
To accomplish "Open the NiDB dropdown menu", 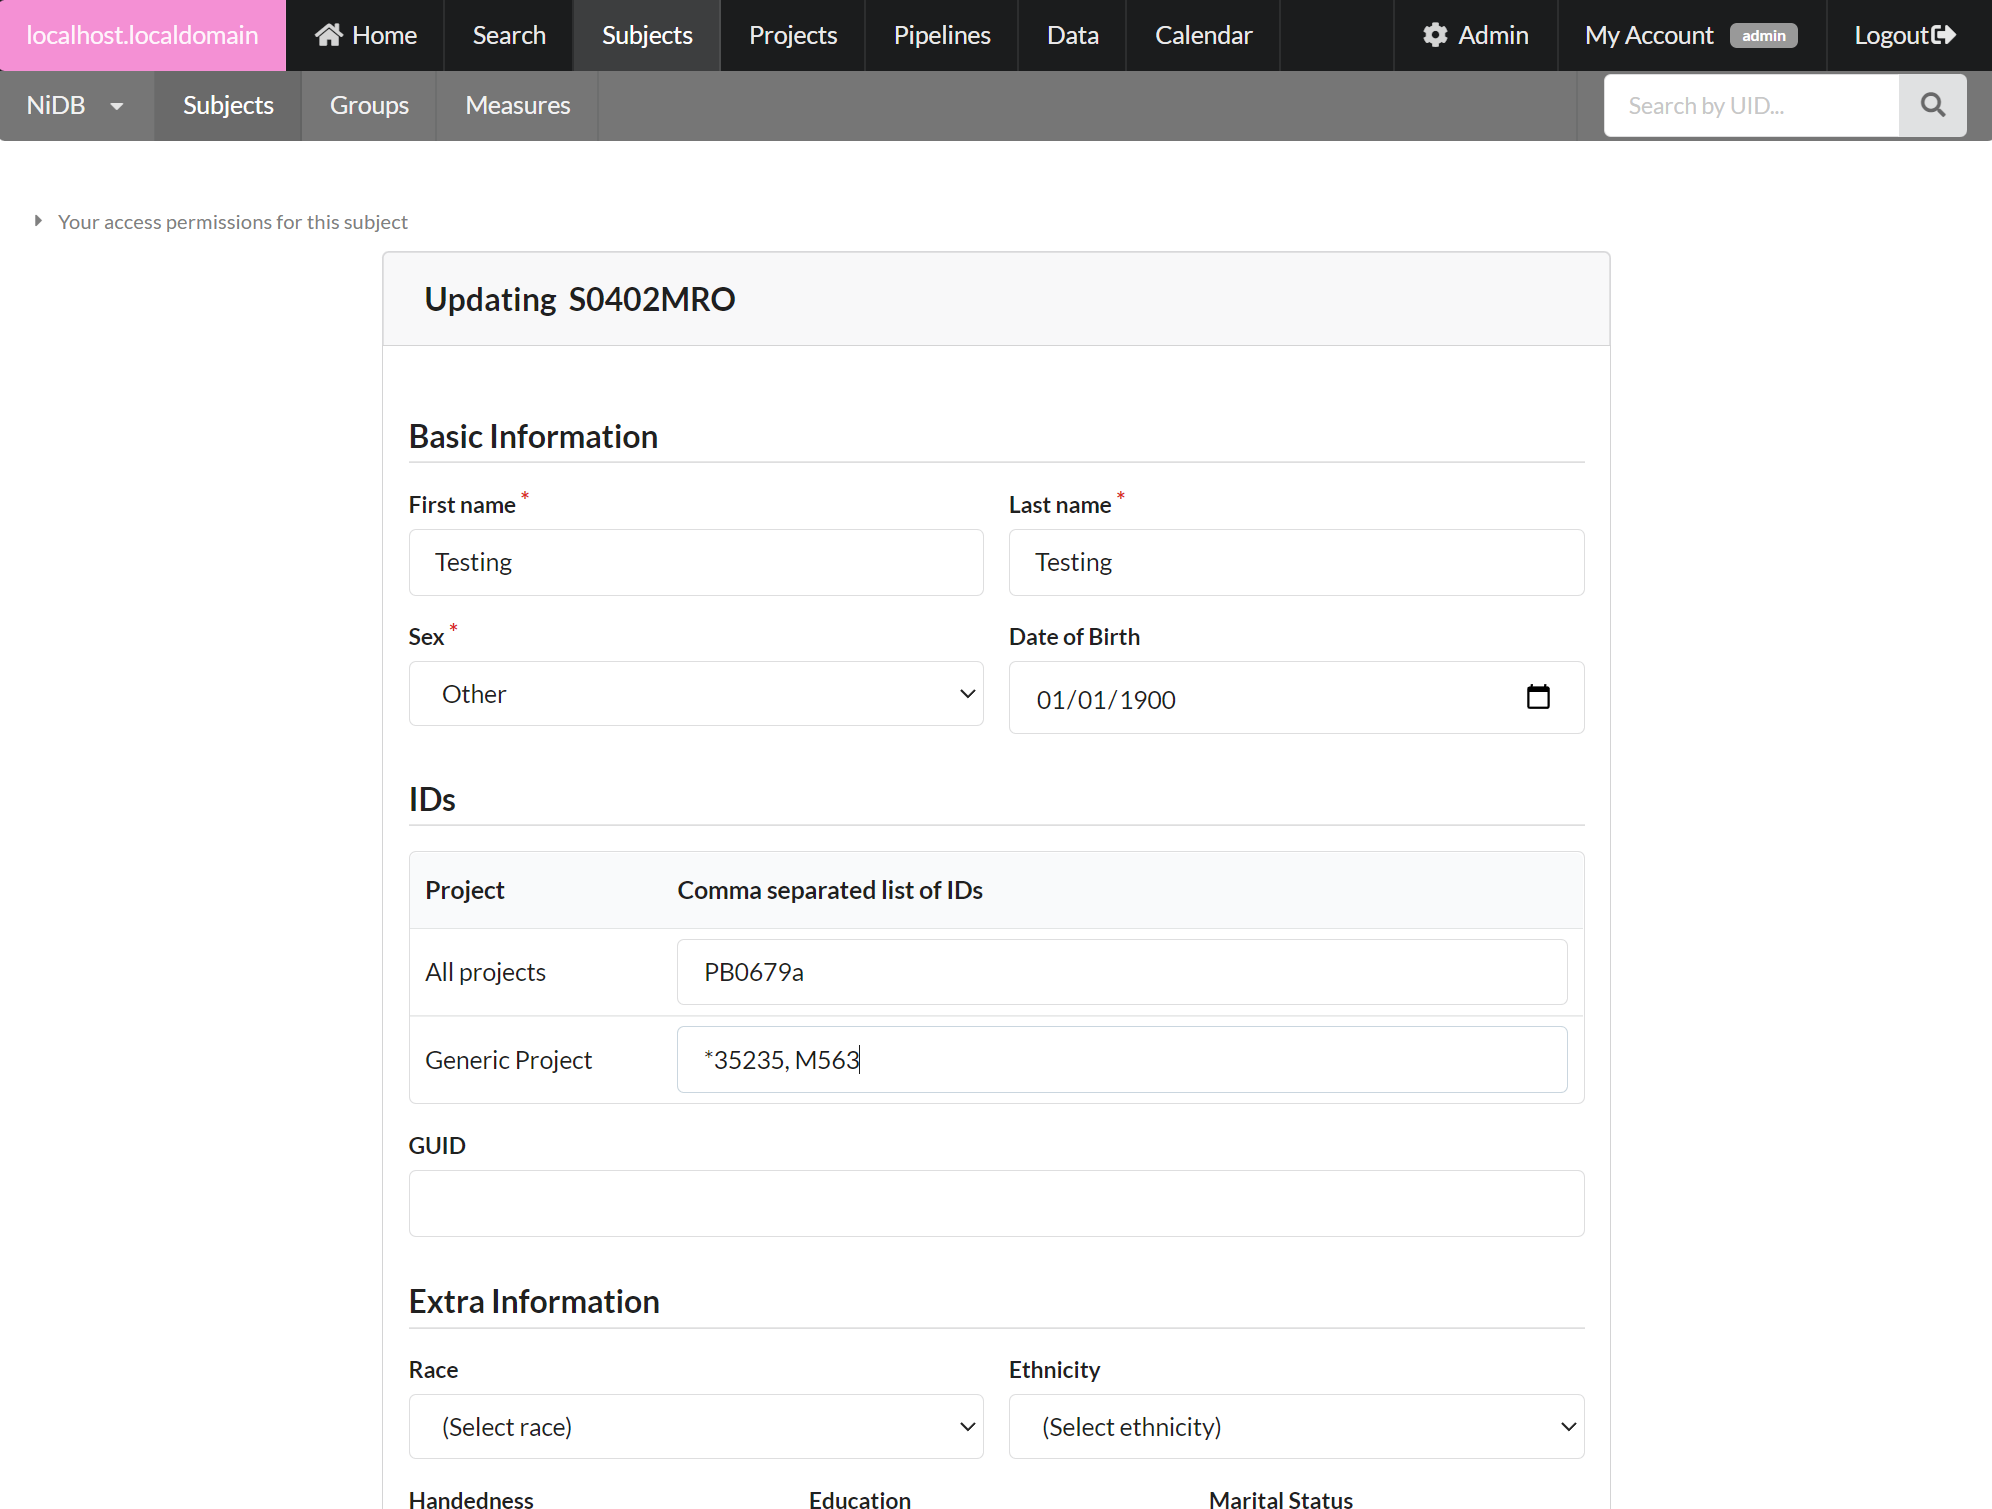I will [x=75, y=105].
